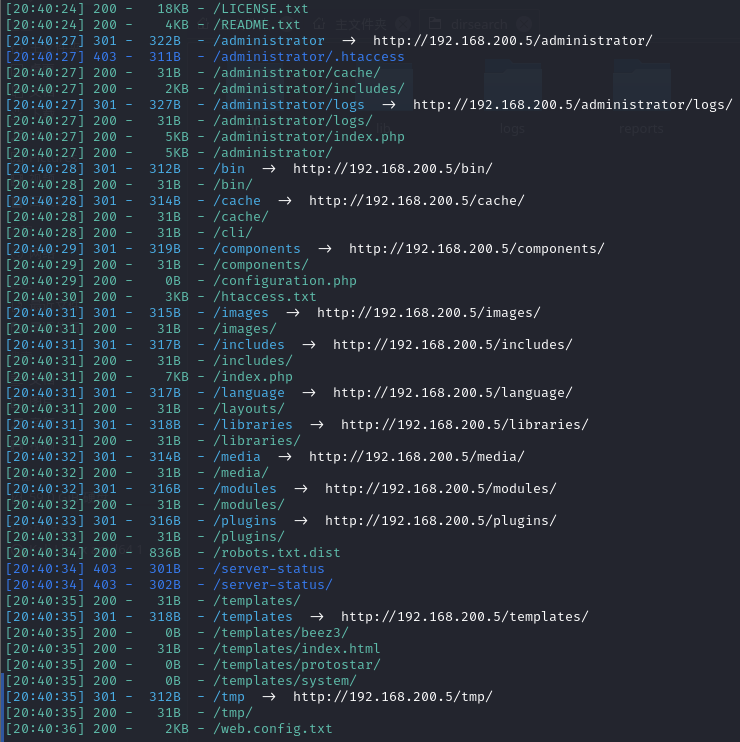Click the /configuration.php path entry
This screenshot has height=742, width=740.
pos(285,281)
